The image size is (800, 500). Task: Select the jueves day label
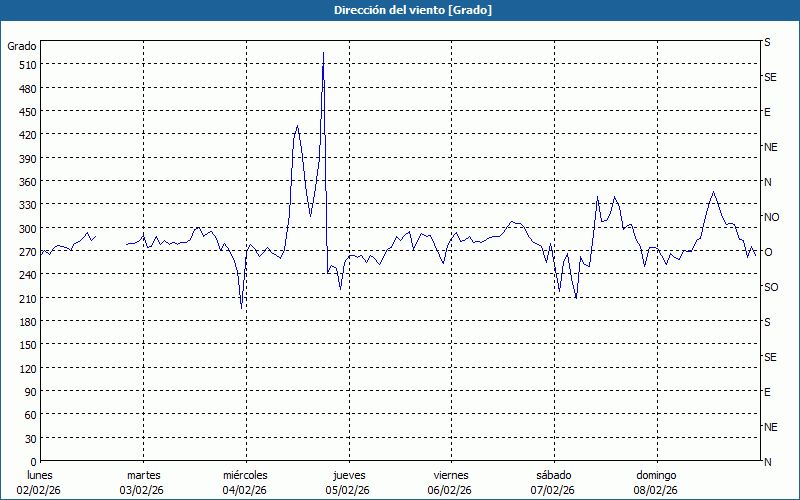pyautogui.click(x=348, y=475)
